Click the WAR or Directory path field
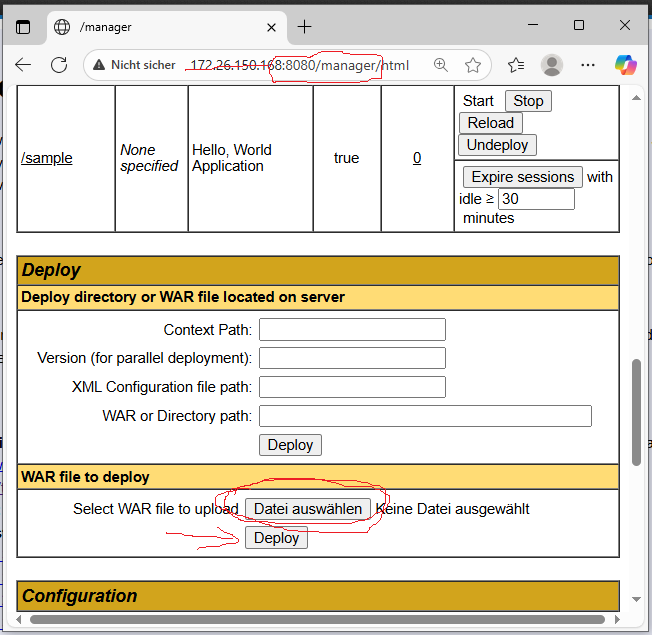This screenshot has width=652, height=635. 425,416
